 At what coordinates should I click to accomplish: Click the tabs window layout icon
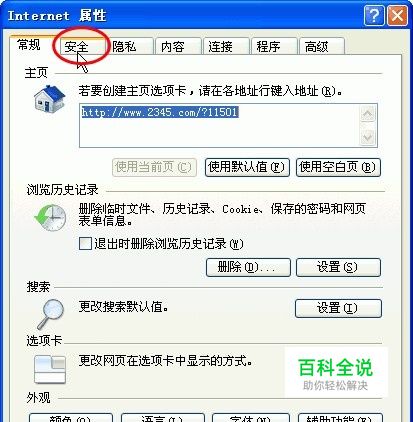coord(50,369)
